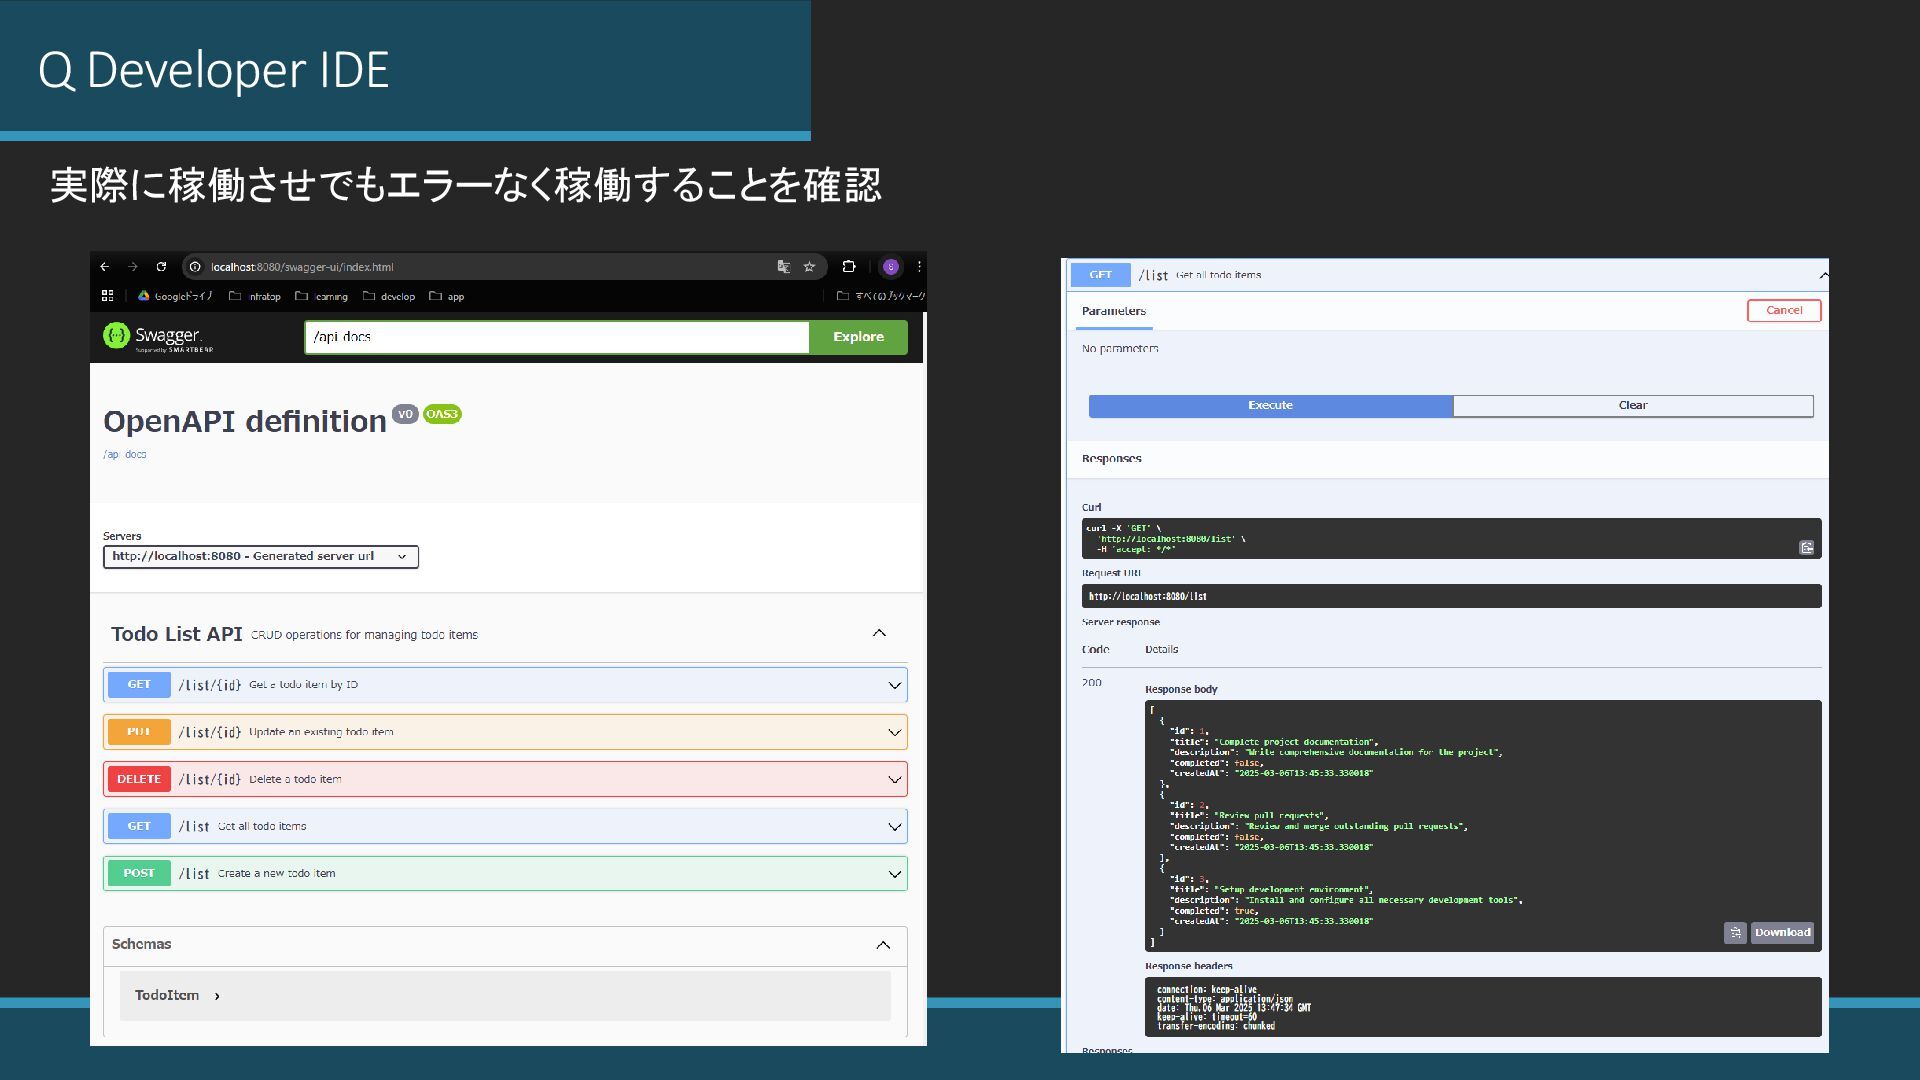This screenshot has height=1080, width=1920.
Task: Click the red Cancel button
Action: point(1783,311)
